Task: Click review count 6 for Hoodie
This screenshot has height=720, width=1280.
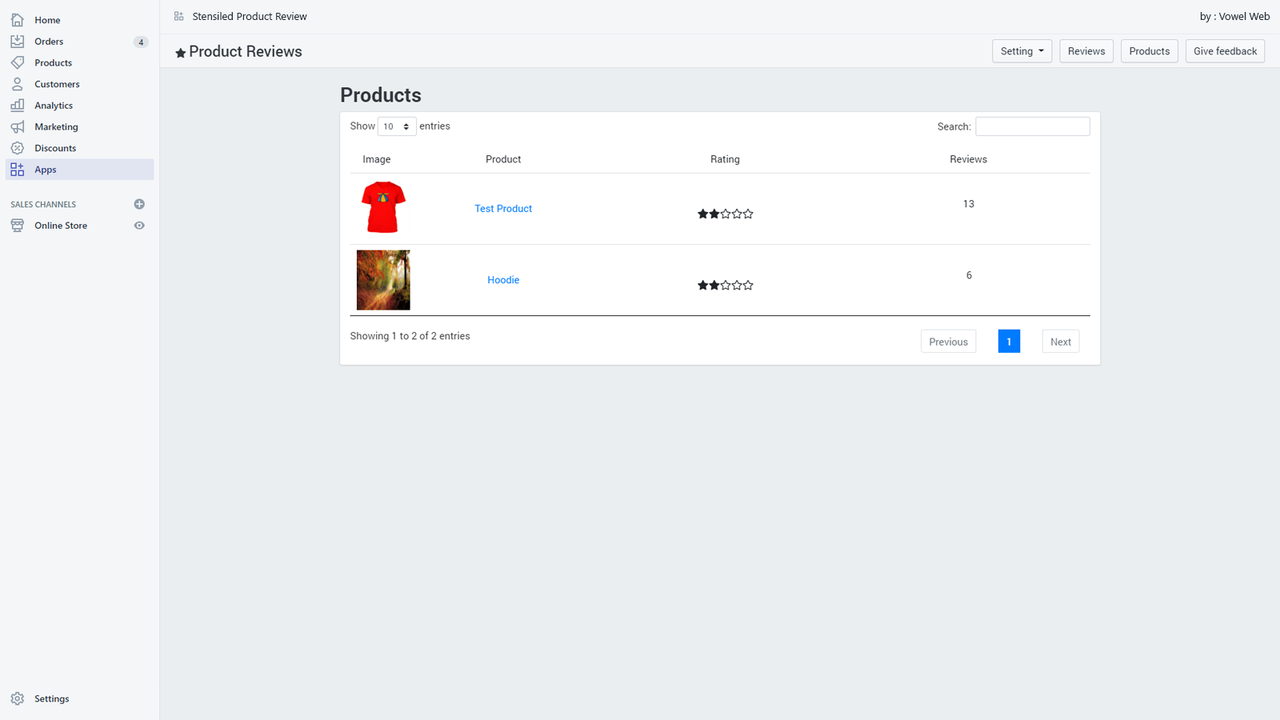Action: (968, 275)
